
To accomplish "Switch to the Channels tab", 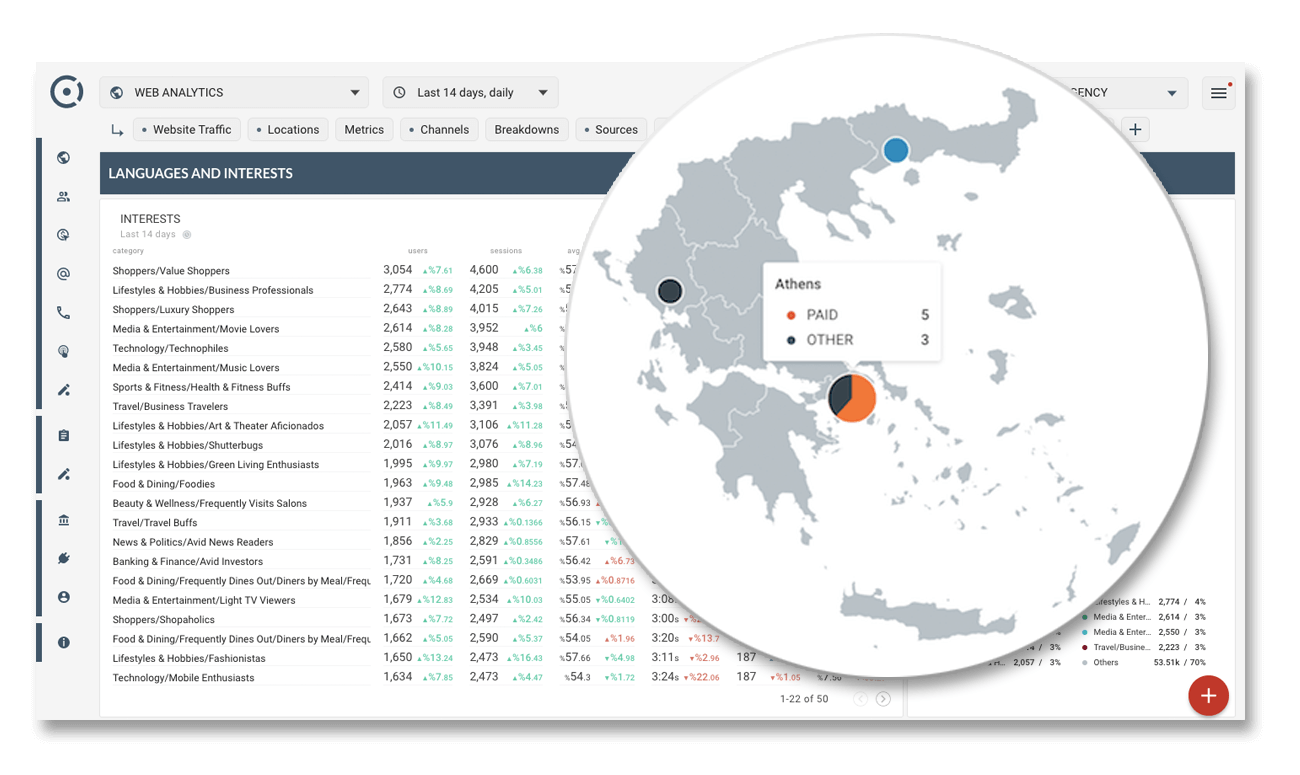I will point(438,130).
